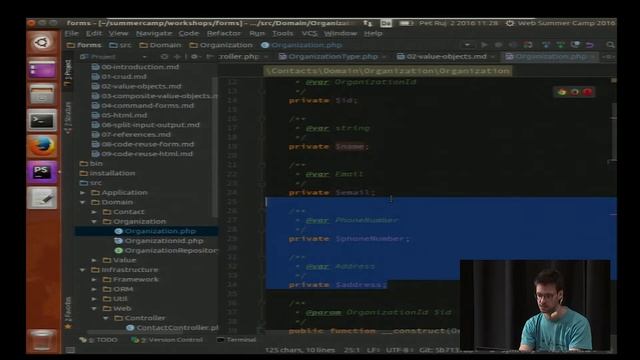
Task: Click the tool windows quick-access icon bottom-left
Action: coord(70,350)
